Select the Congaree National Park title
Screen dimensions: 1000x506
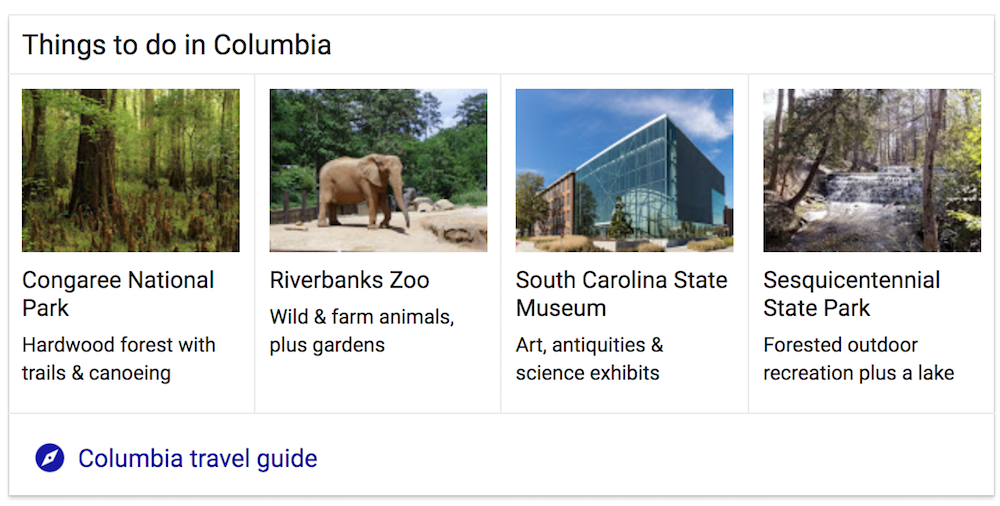tap(118, 294)
